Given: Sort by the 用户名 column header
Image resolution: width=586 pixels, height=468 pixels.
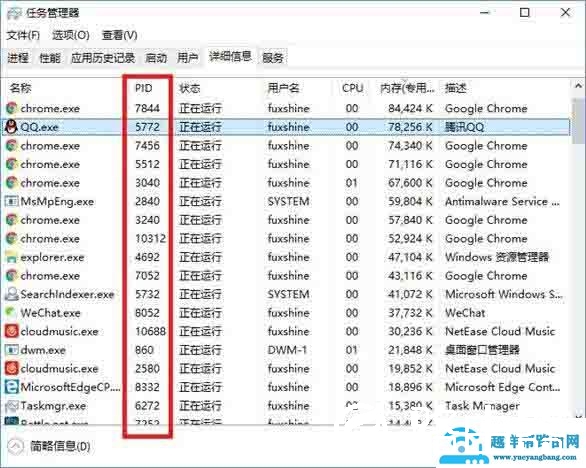Looking at the screenshot, I should [x=283, y=88].
